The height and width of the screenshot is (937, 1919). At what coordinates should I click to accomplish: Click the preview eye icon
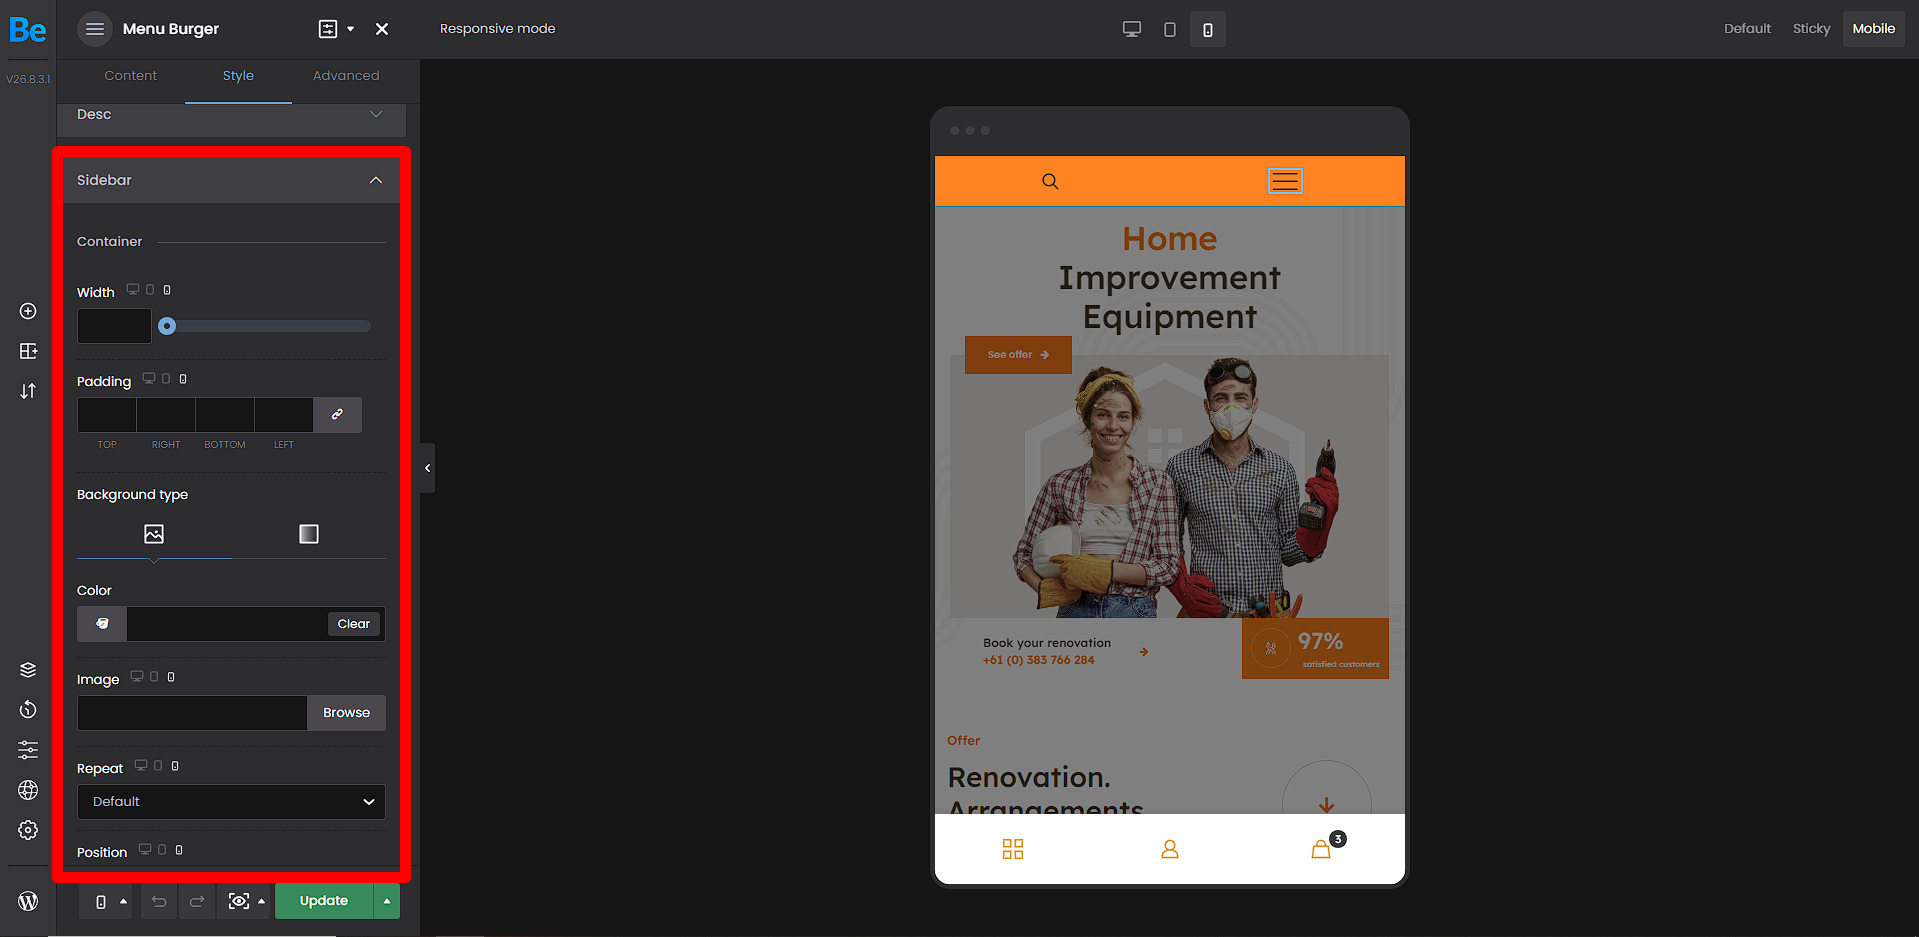[x=238, y=901]
